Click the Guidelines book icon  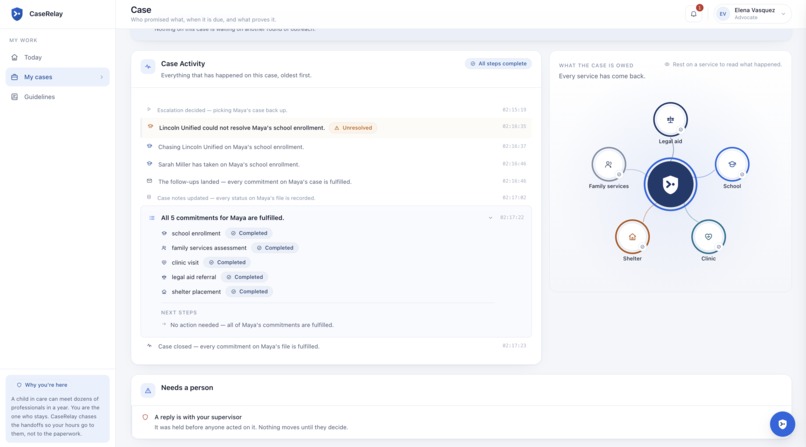click(14, 97)
